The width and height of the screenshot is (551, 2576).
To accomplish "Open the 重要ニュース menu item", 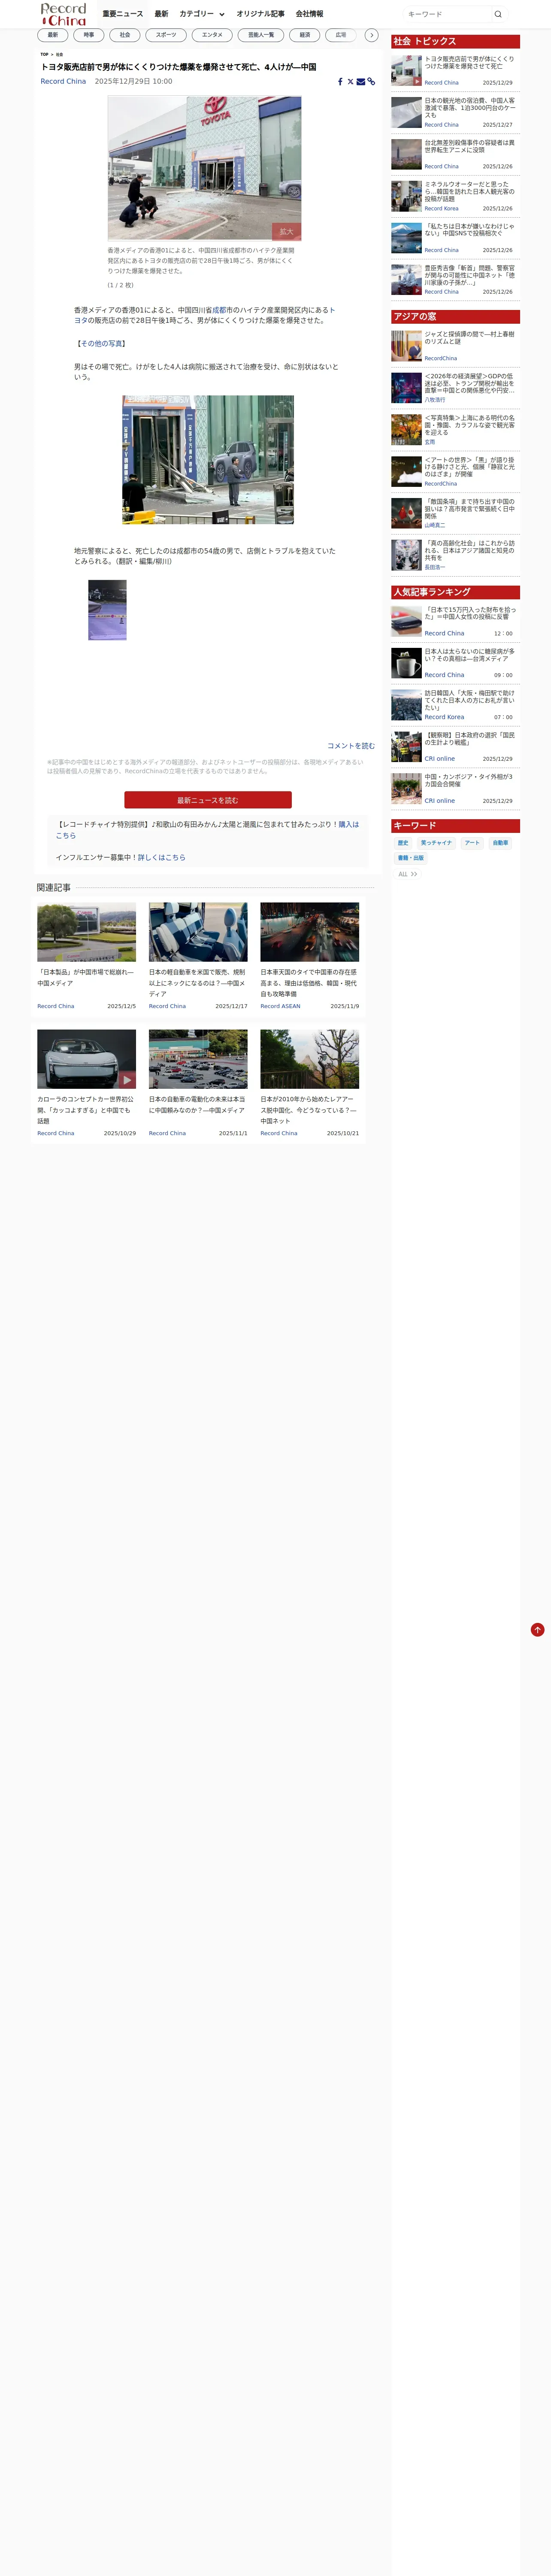I will [x=123, y=14].
